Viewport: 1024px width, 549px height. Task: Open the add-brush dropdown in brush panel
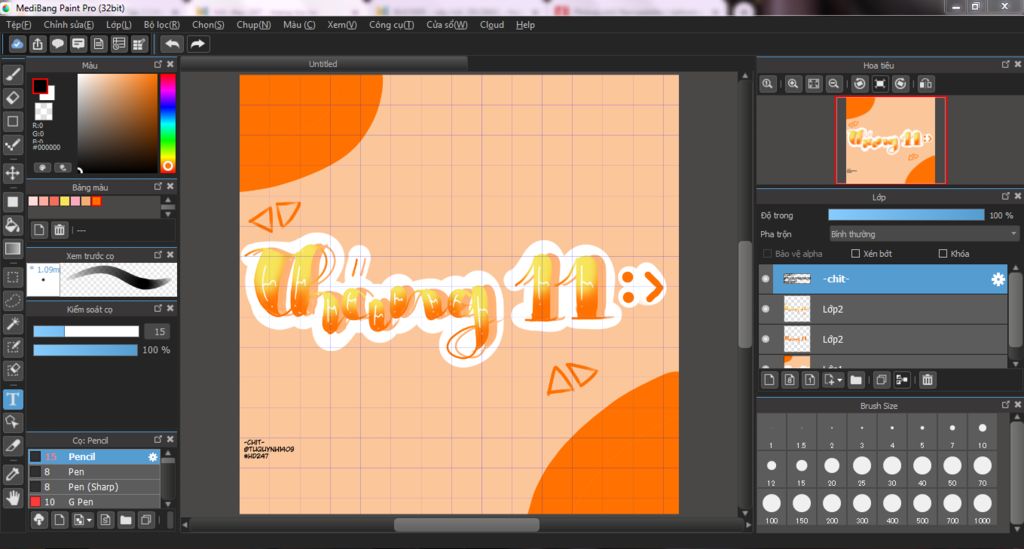[89, 520]
